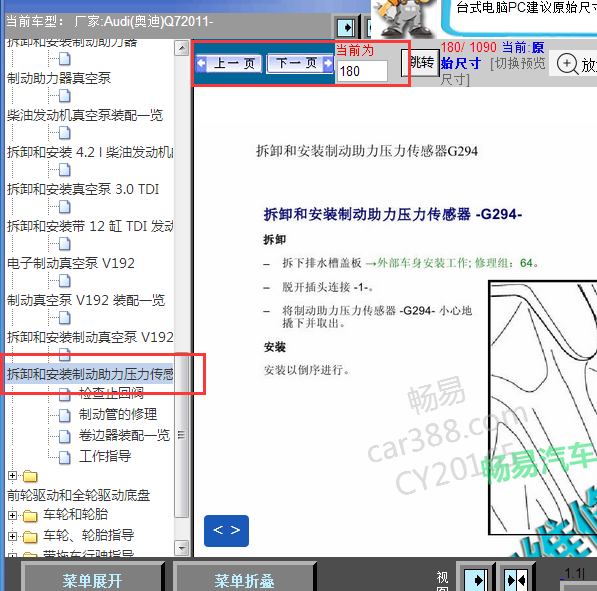The height and width of the screenshot is (591, 597).
Task: Open 工作指导 tree item
Action: tap(105, 456)
